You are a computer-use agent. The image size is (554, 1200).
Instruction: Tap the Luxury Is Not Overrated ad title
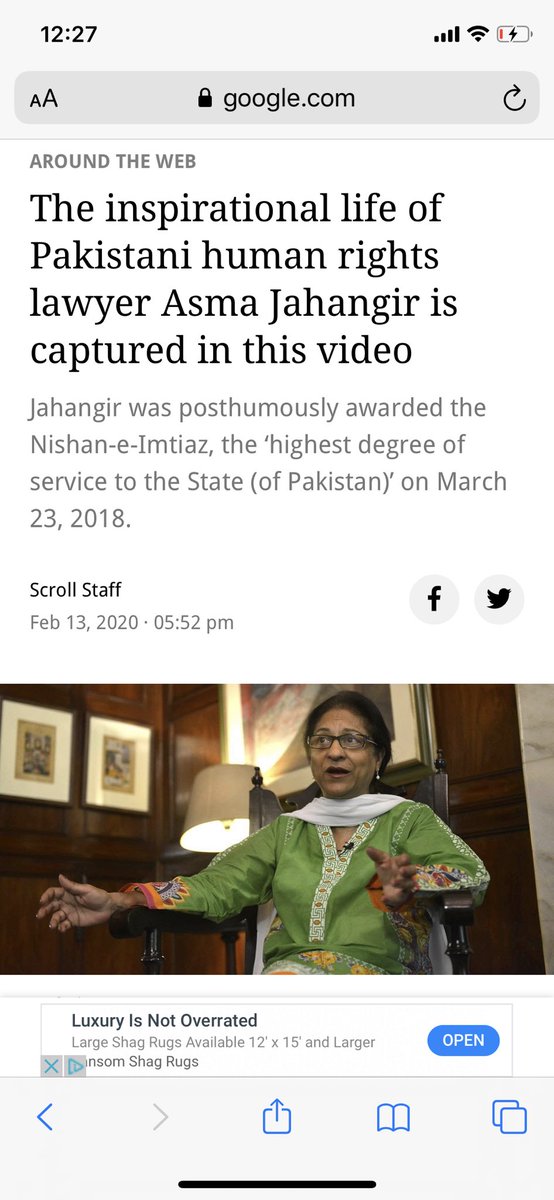point(164,1020)
